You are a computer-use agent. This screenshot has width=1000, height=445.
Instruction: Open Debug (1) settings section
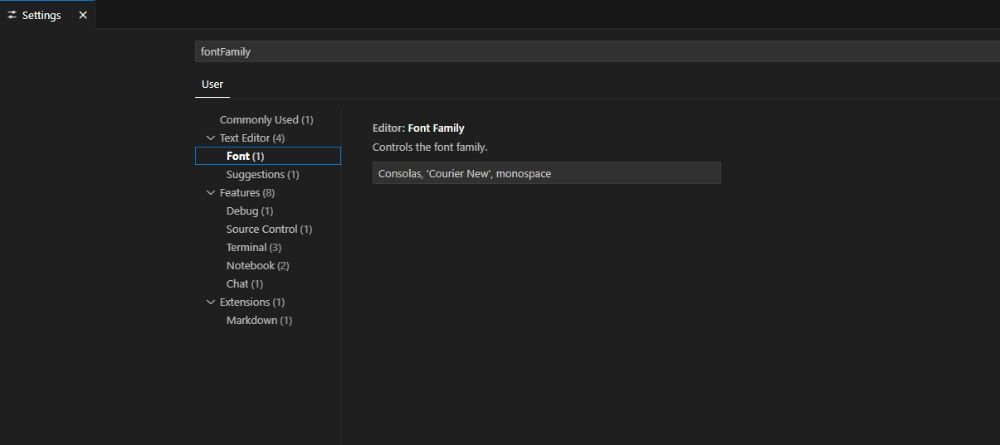249,211
